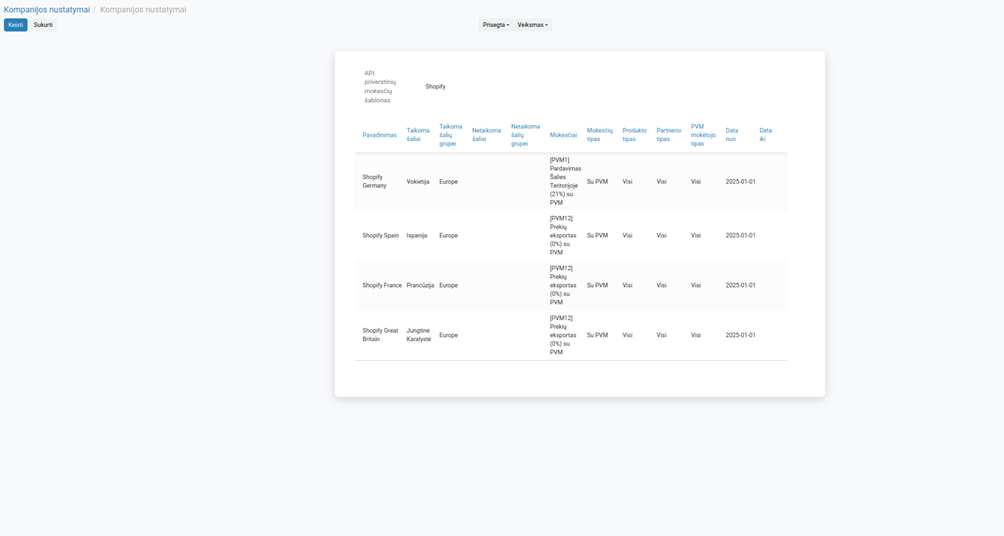The height and width of the screenshot is (536, 1004).
Task: Sort by Netaikoma šalių grupei column
Action: pyautogui.click(x=526, y=135)
